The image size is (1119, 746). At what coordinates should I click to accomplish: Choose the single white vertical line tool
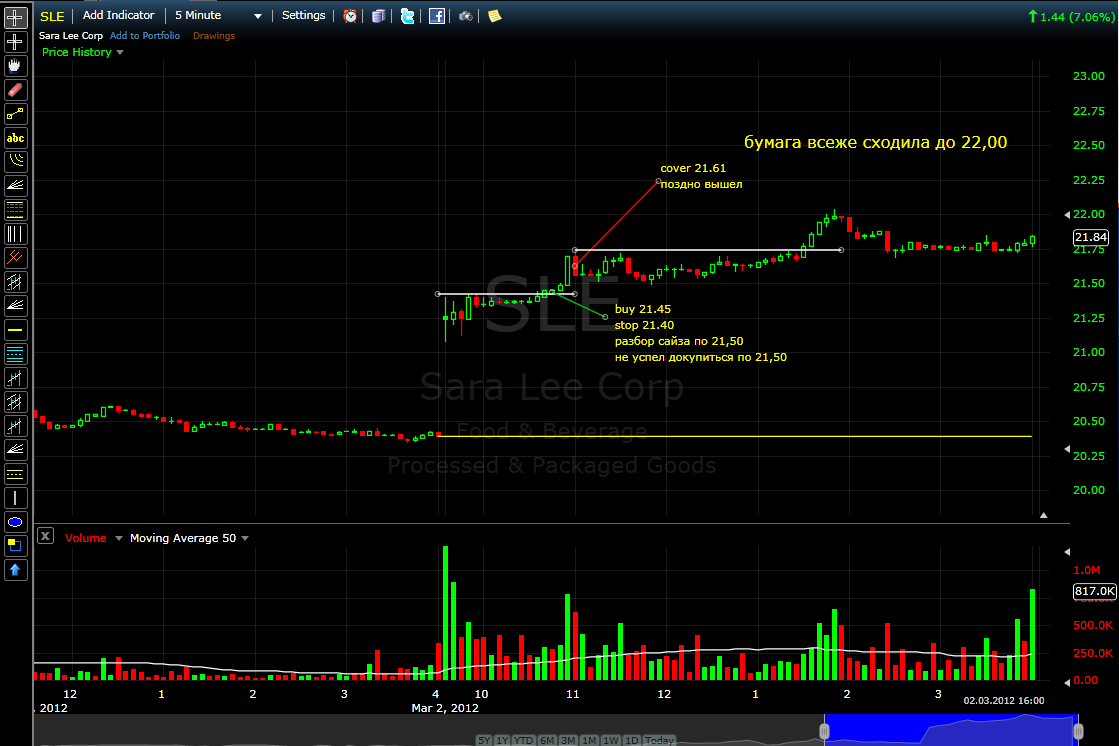coord(15,498)
